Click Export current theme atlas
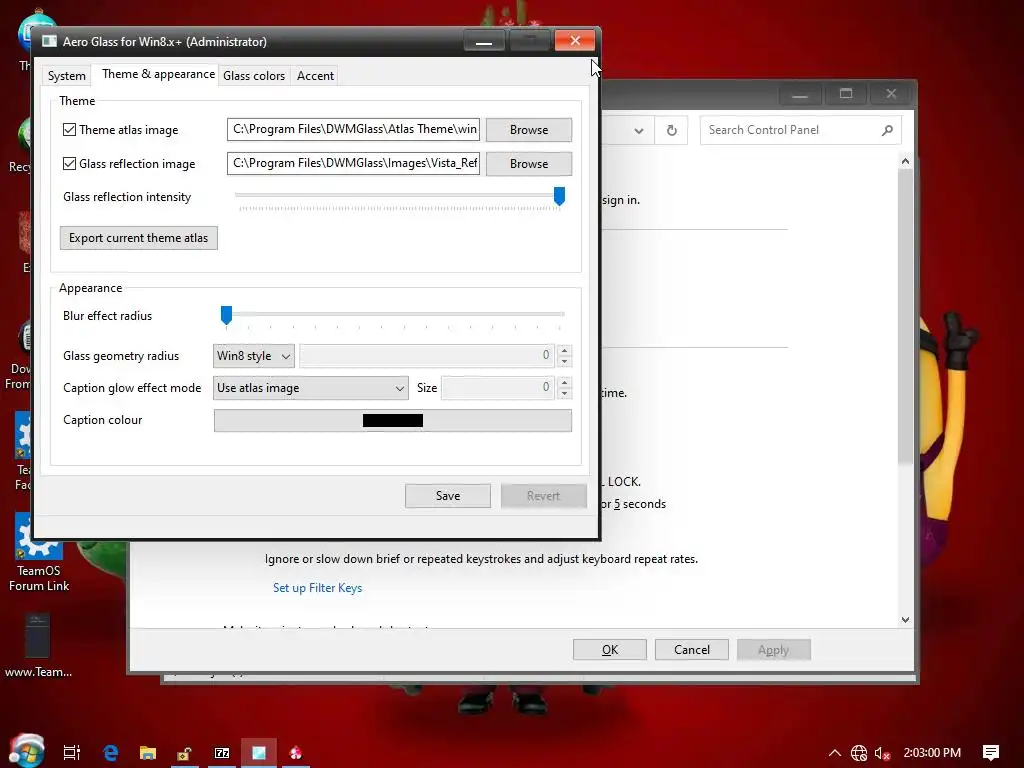Screen dimensions: 1024x768 138,238
